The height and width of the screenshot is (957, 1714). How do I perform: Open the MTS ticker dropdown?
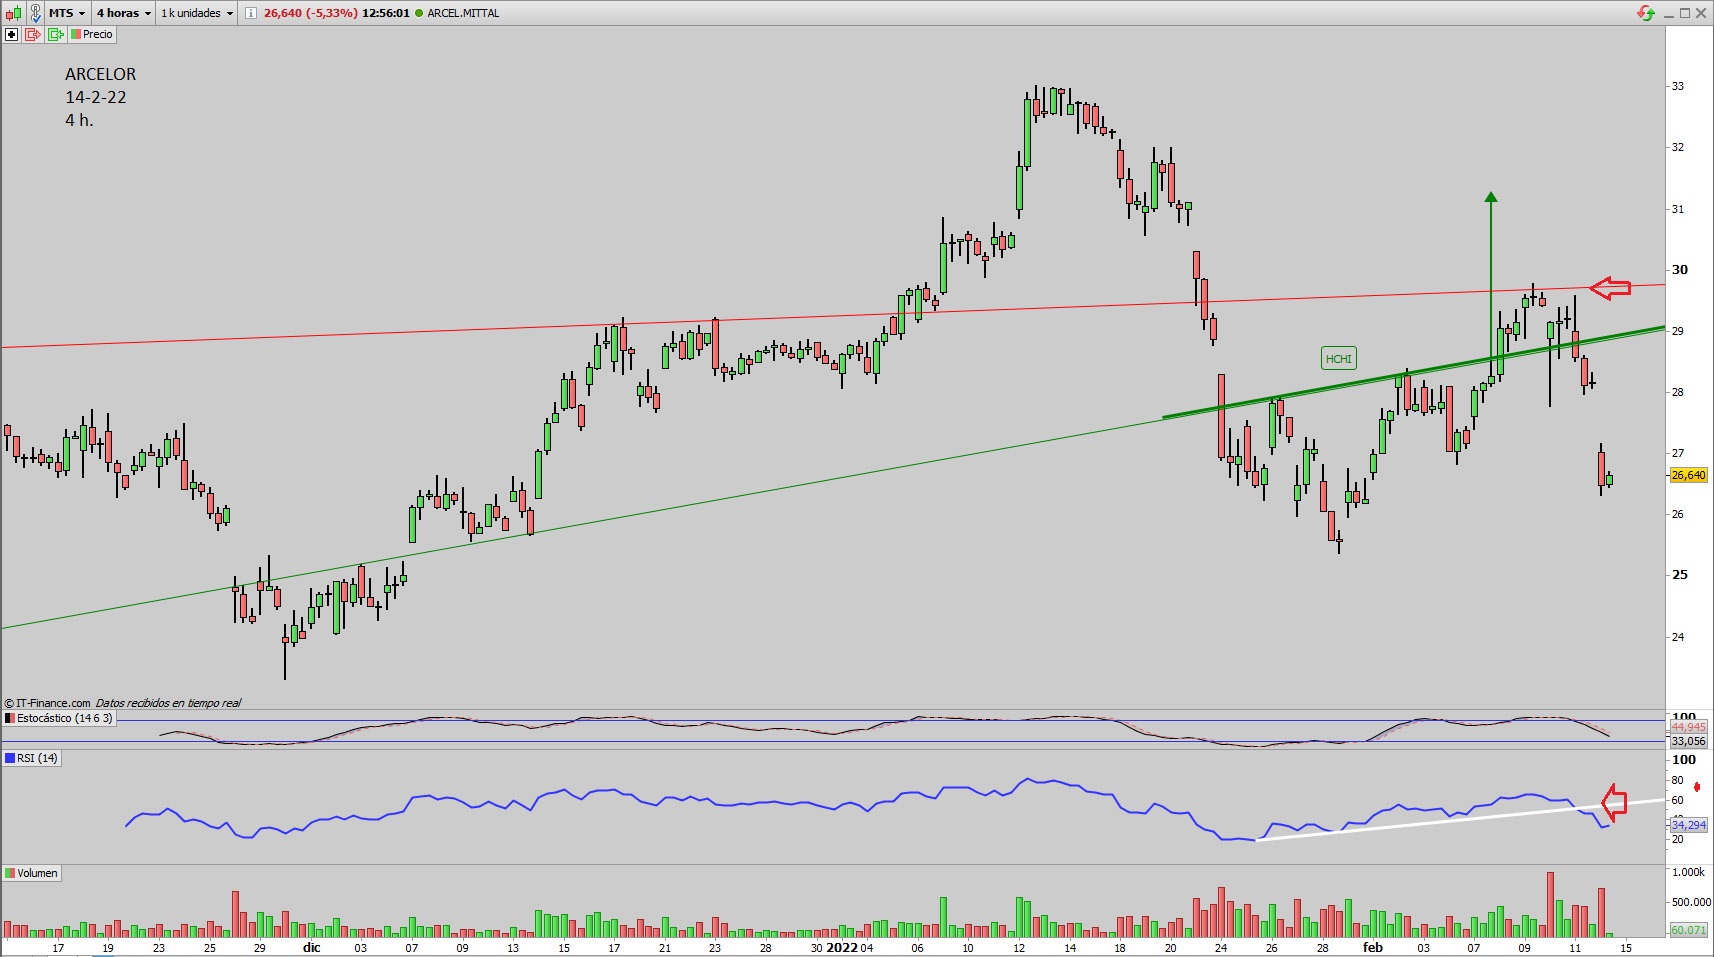tap(67, 13)
